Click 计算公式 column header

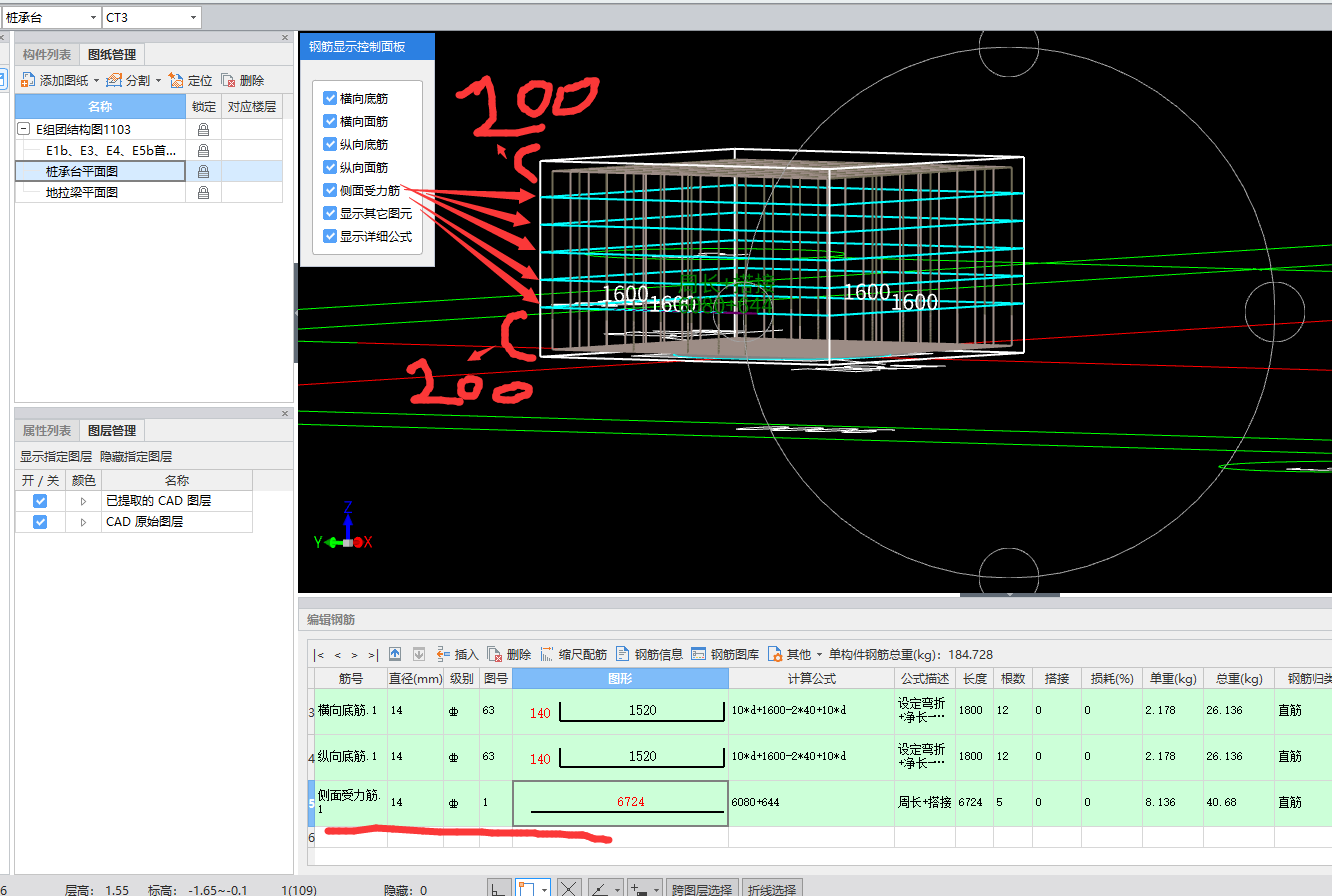[x=811, y=678]
